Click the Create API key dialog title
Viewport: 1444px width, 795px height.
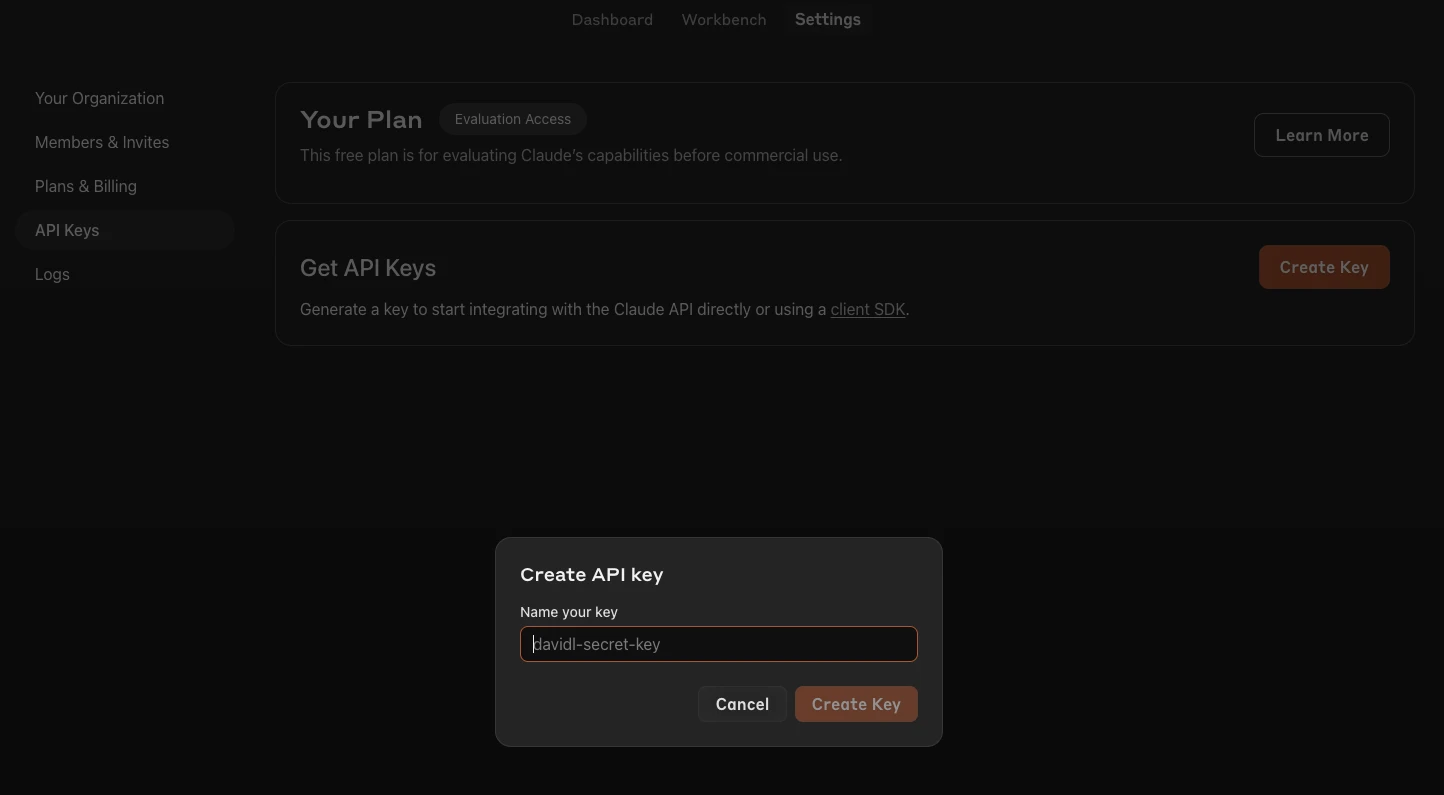[x=591, y=574]
